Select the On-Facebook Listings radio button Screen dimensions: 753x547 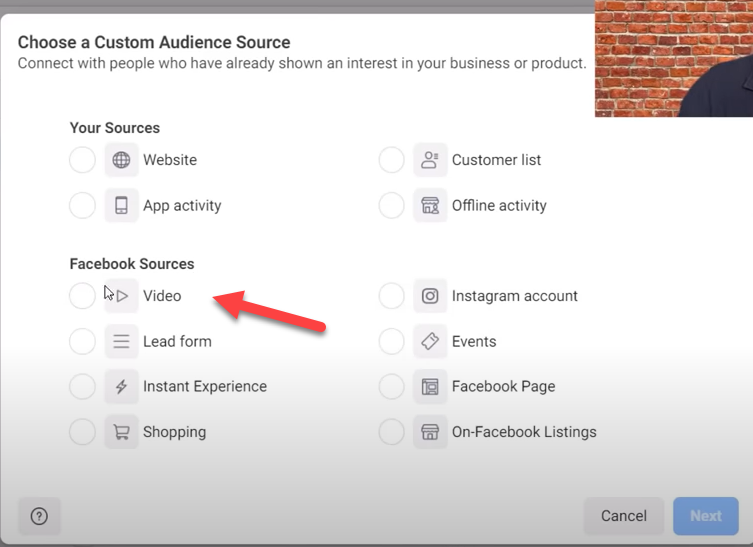pyautogui.click(x=391, y=432)
